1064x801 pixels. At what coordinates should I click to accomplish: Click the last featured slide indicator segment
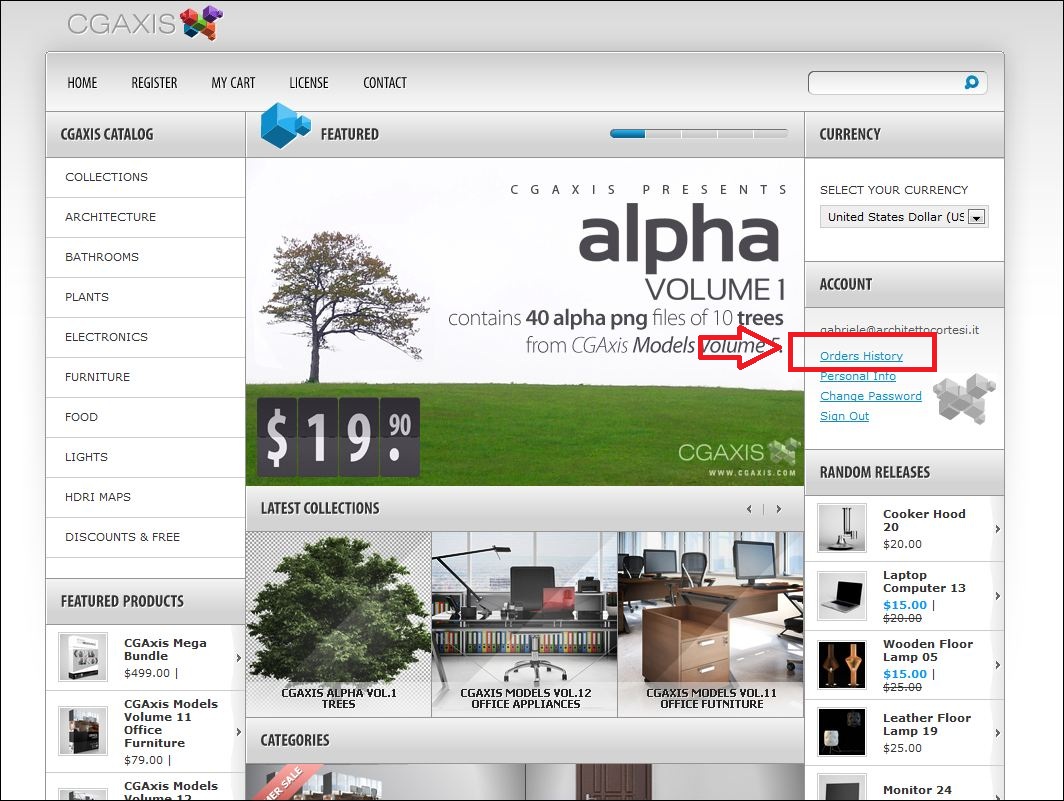771,134
